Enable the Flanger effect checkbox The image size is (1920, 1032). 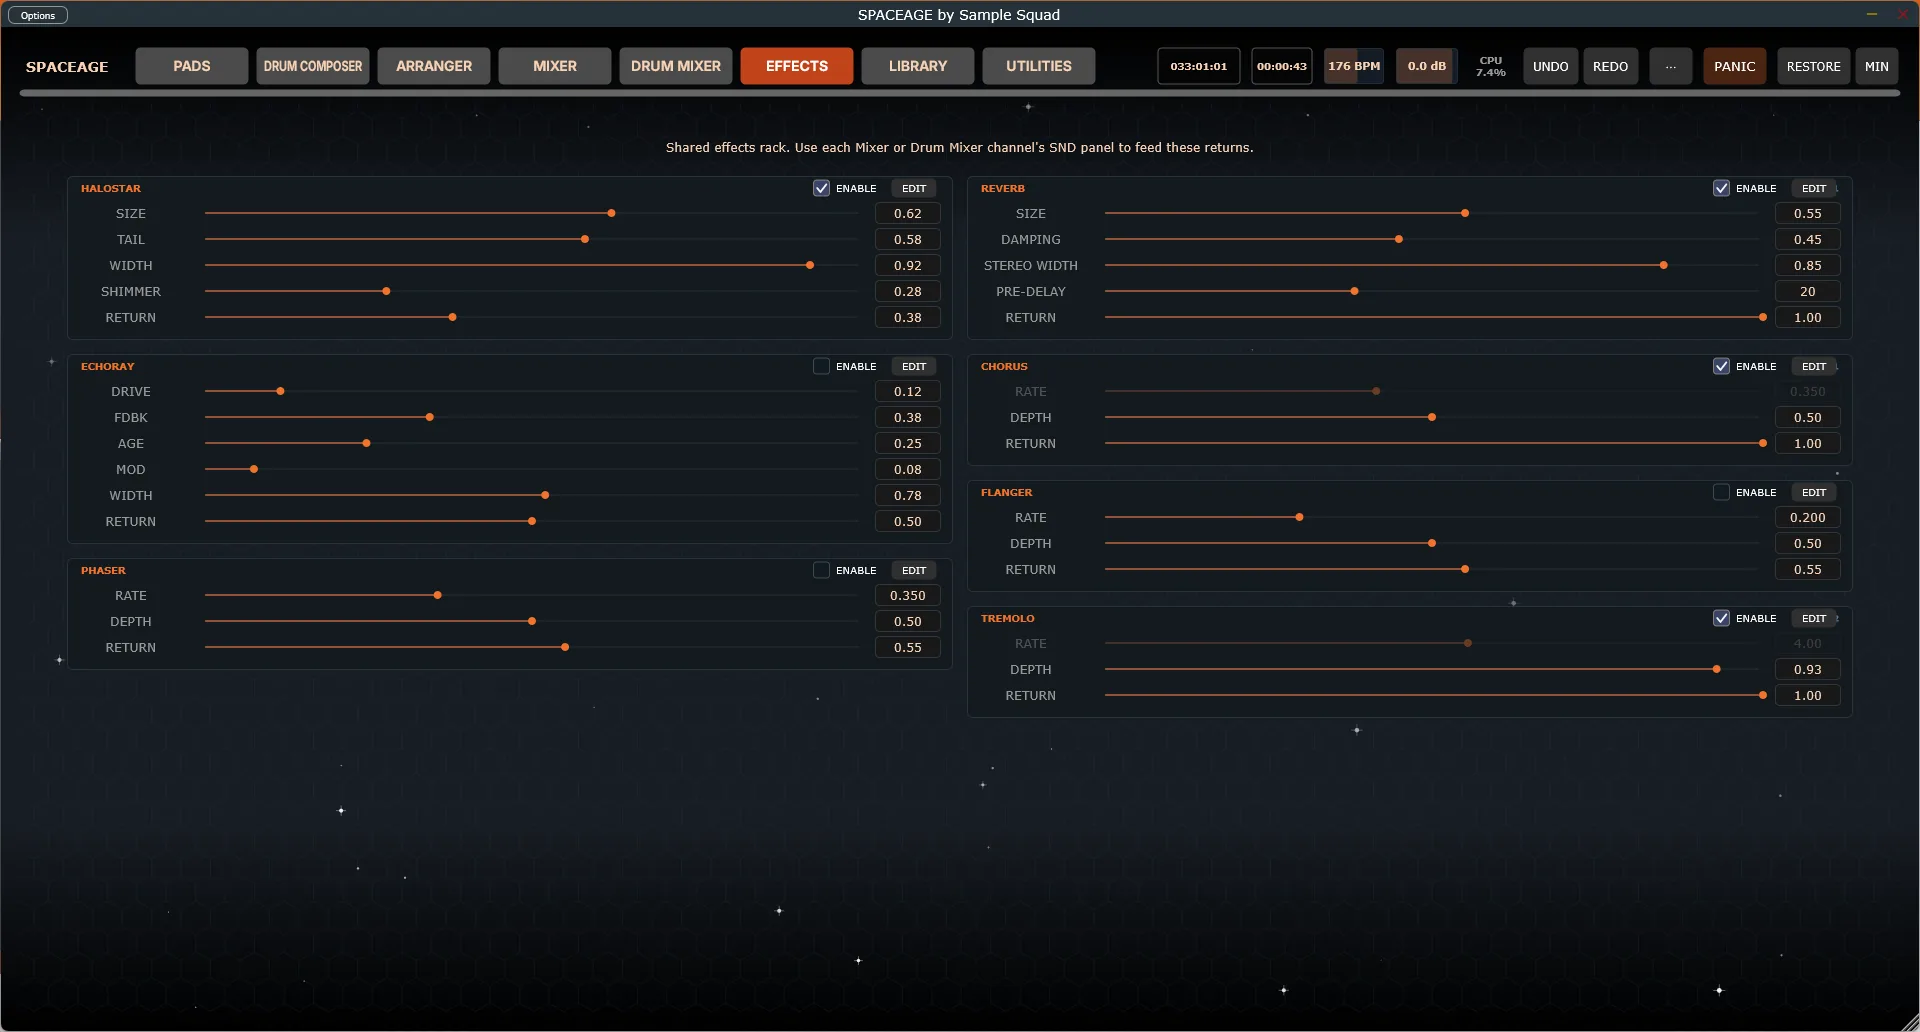(1721, 492)
